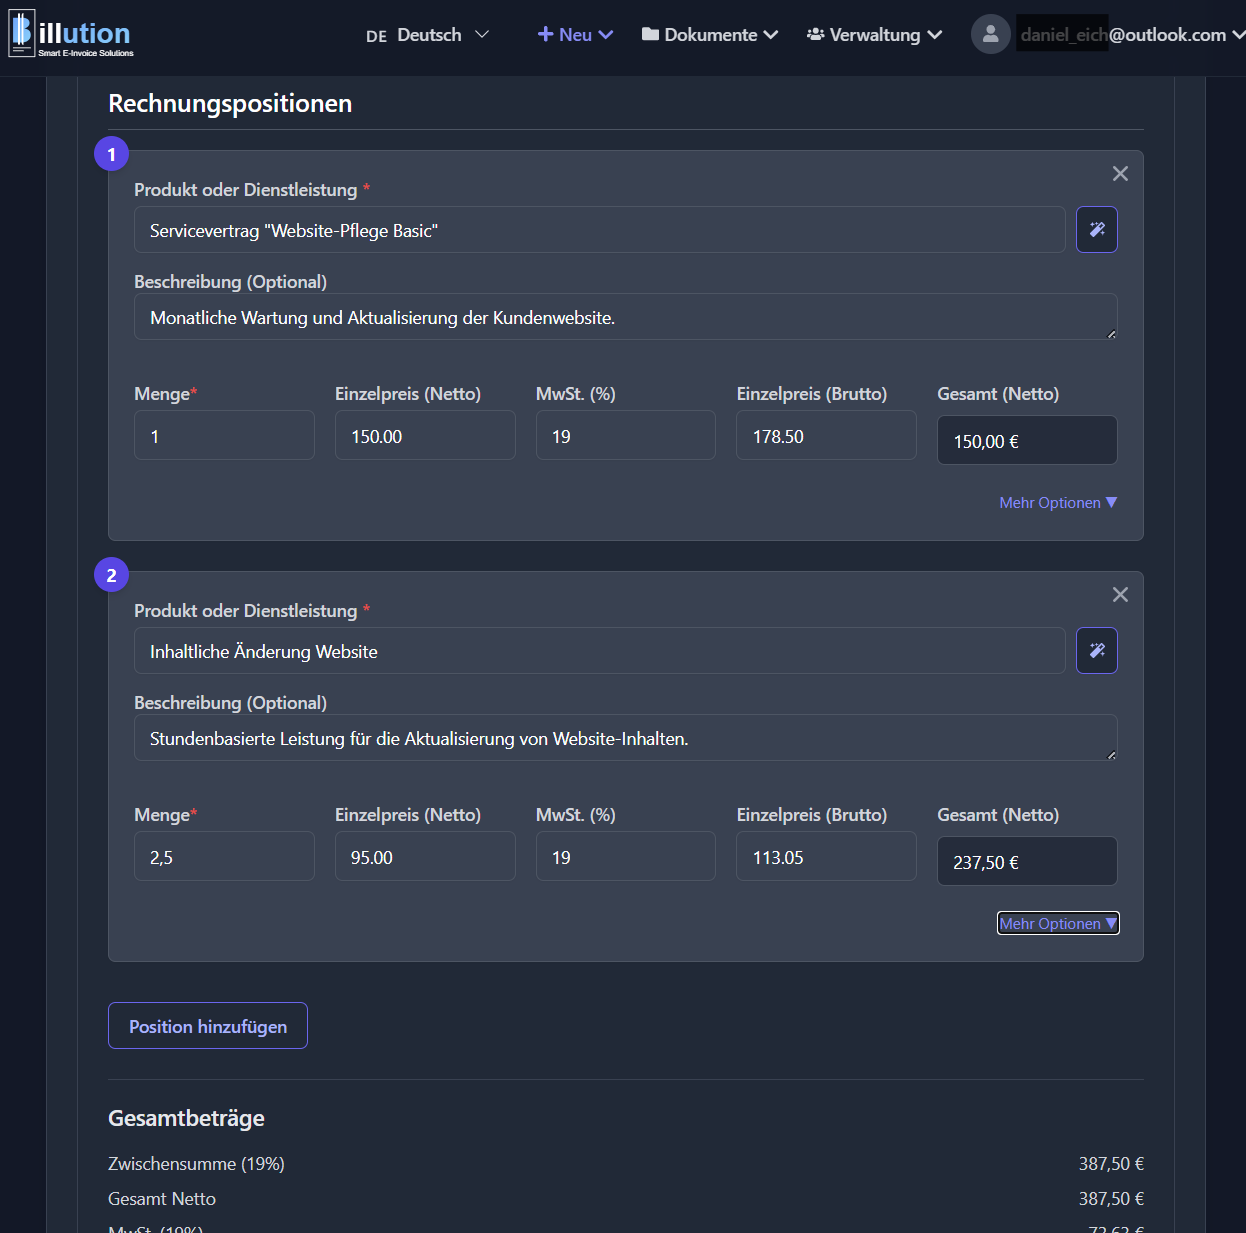Viewport: 1246px width, 1233px height.
Task: Remove position 2 with the X icon
Action: [1120, 595]
